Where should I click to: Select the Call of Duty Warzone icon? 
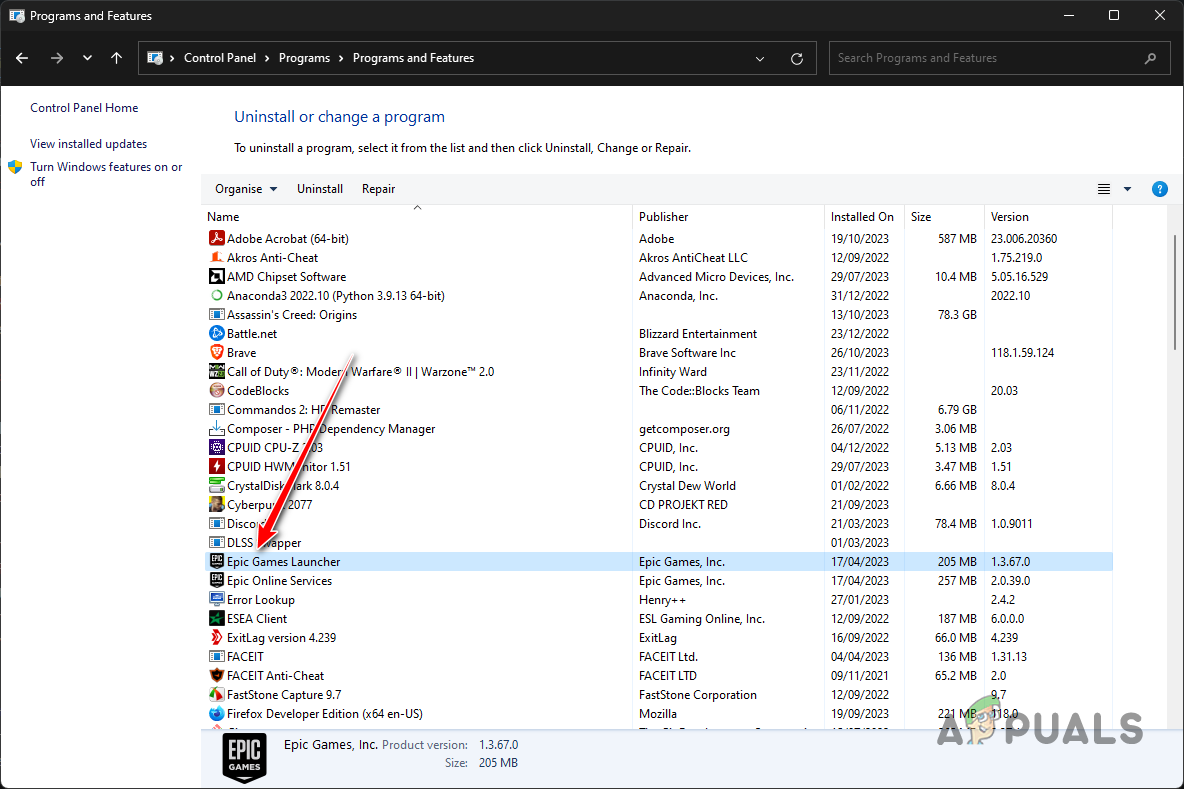pyautogui.click(x=217, y=371)
